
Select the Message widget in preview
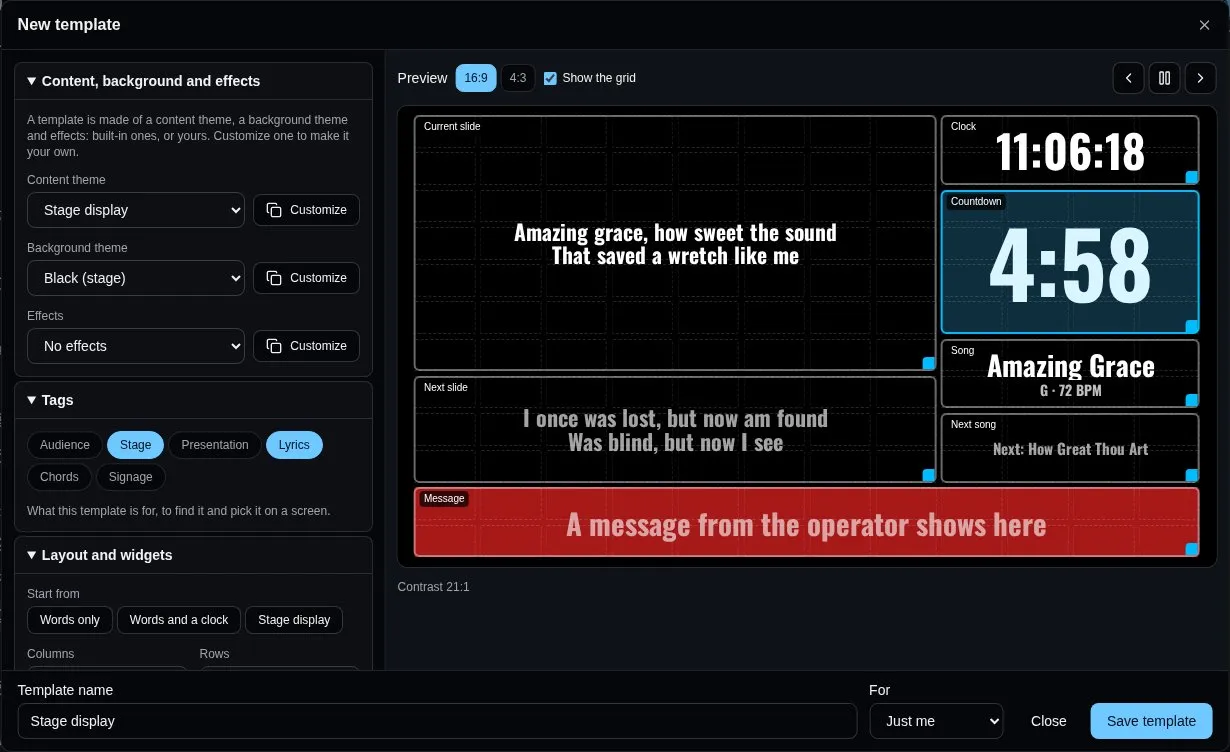806,522
